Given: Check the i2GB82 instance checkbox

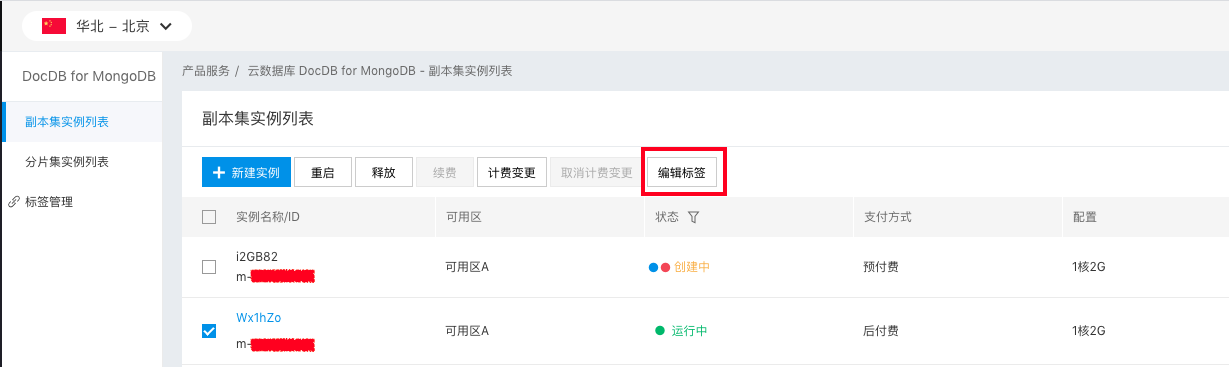Looking at the screenshot, I should (x=209, y=267).
